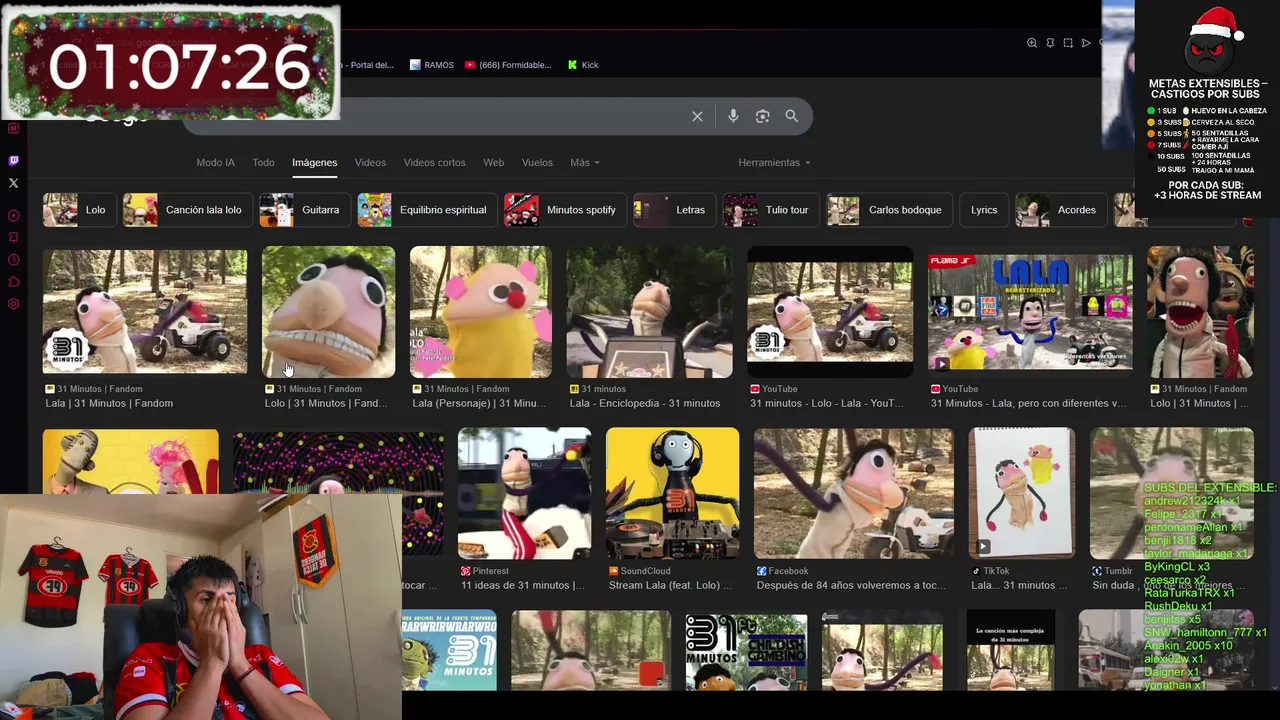Viewport: 1280px width, 720px height.
Task: Open the Herramientas dropdown
Action: pyautogui.click(x=774, y=163)
